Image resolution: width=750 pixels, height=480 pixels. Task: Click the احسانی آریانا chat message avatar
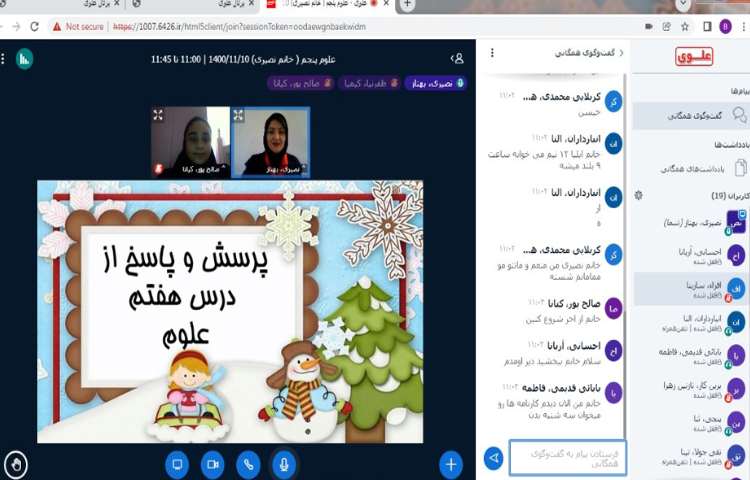pos(613,351)
